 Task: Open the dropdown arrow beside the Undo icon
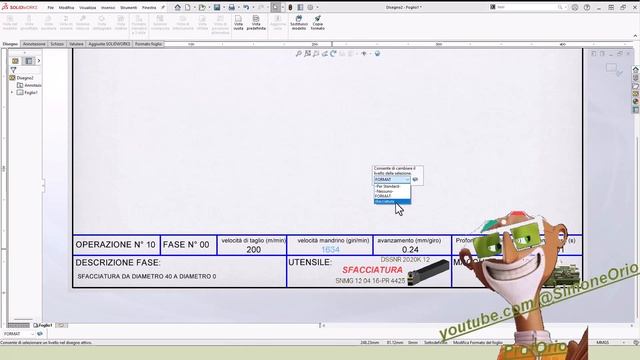[253, 7]
